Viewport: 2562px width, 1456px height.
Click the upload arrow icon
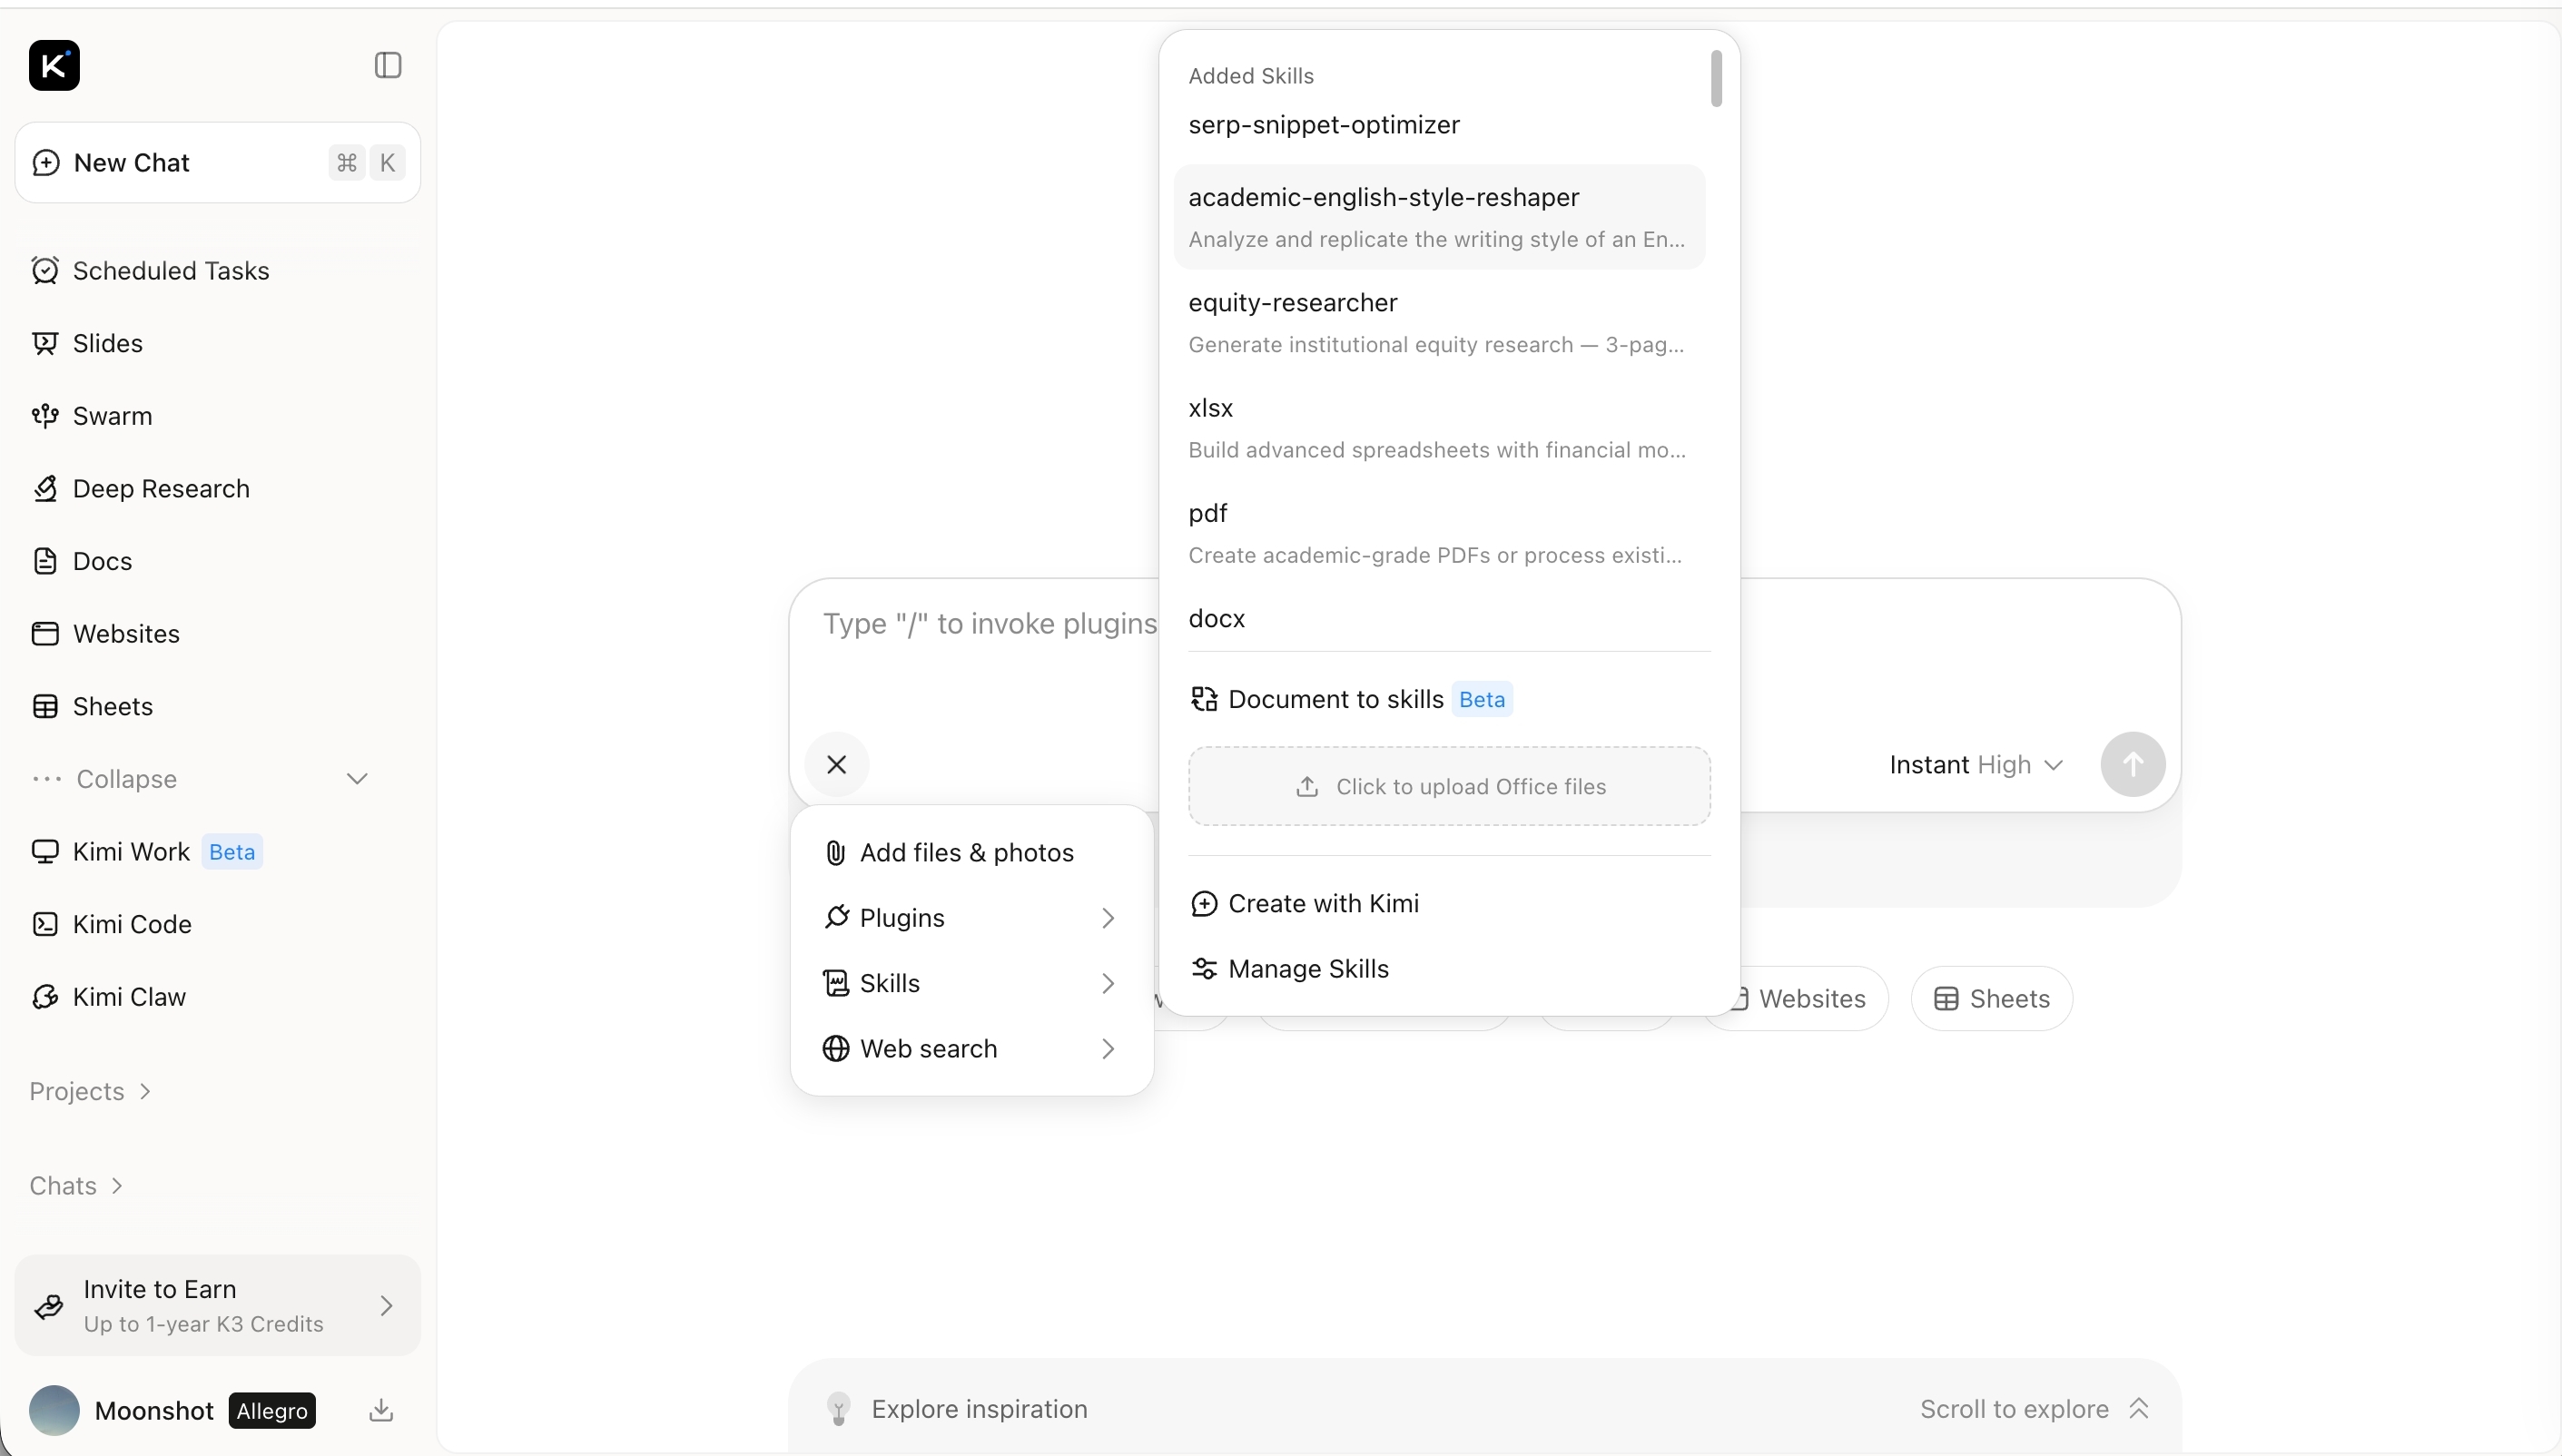1307,787
